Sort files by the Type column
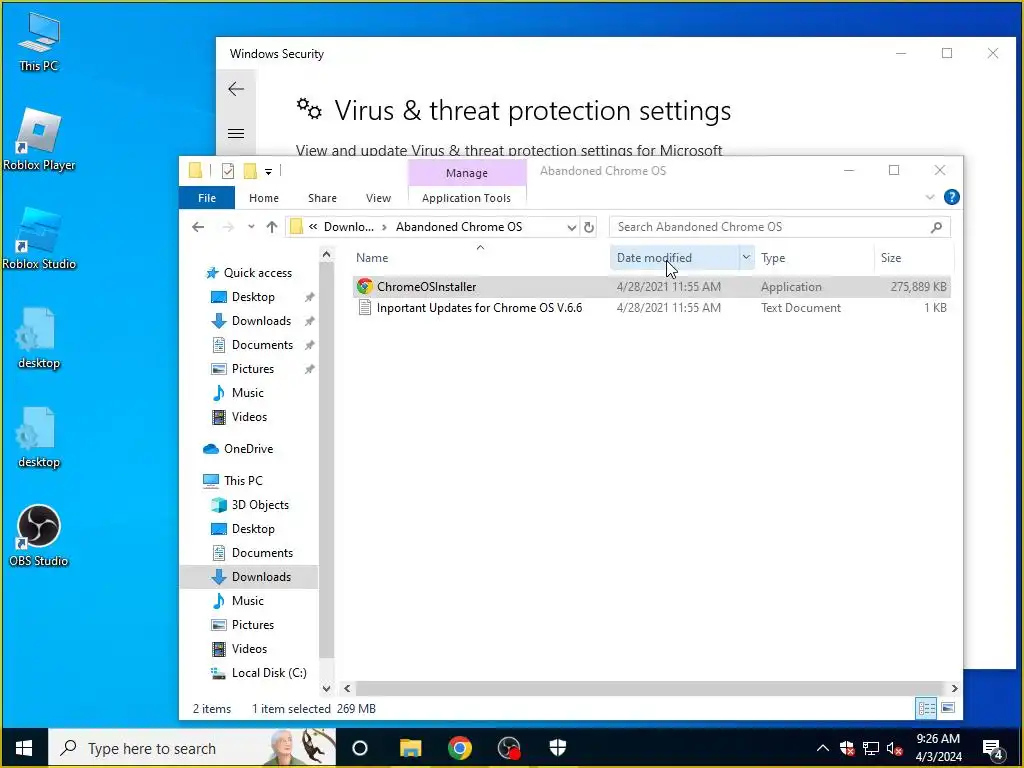Screen dimensions: 1024x768 (x=814, y=258)
